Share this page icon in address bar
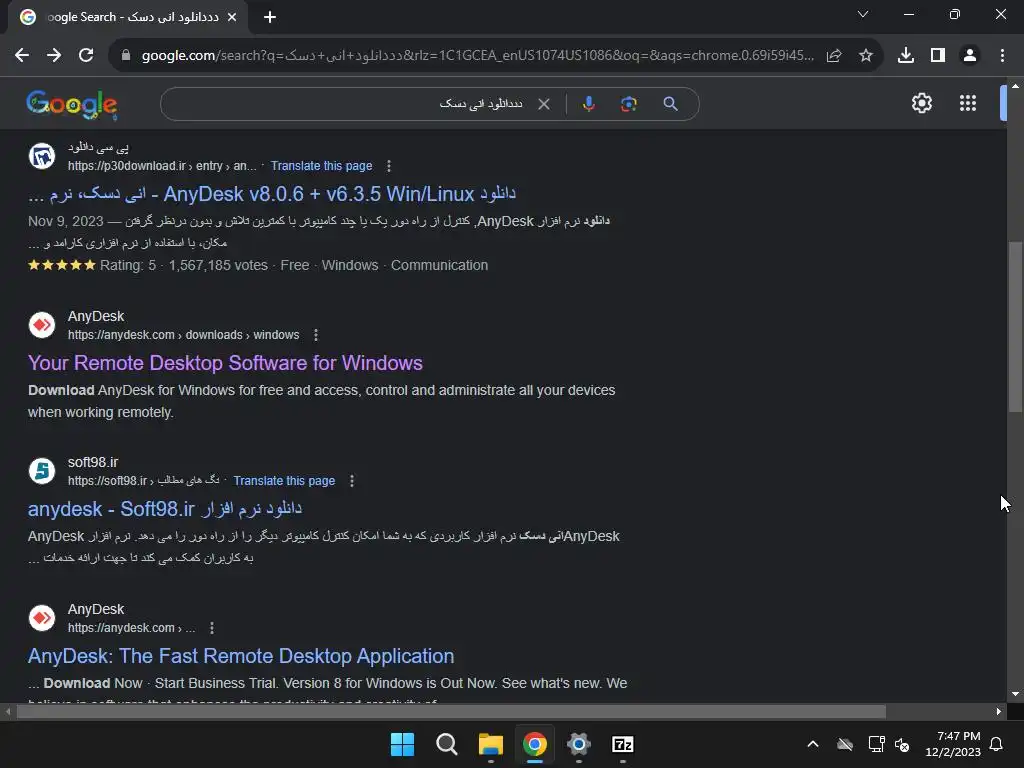Viewport: 1024px width, 768px height. pyautogui.click(x=834, y=56)
